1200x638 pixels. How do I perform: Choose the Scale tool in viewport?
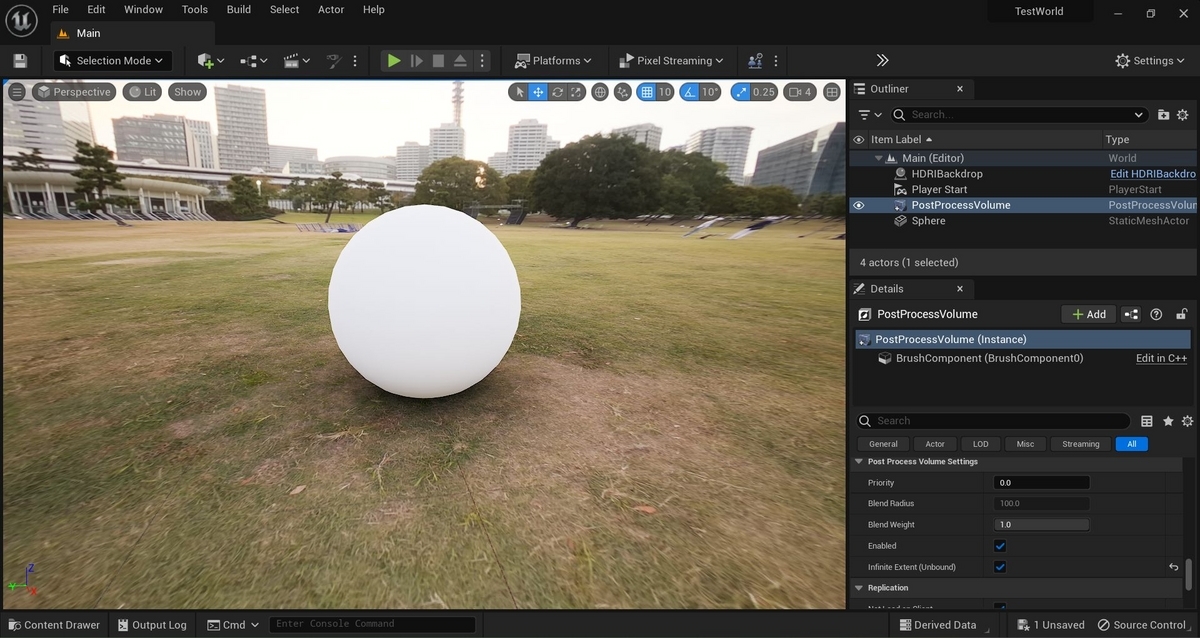pos(577,92)
